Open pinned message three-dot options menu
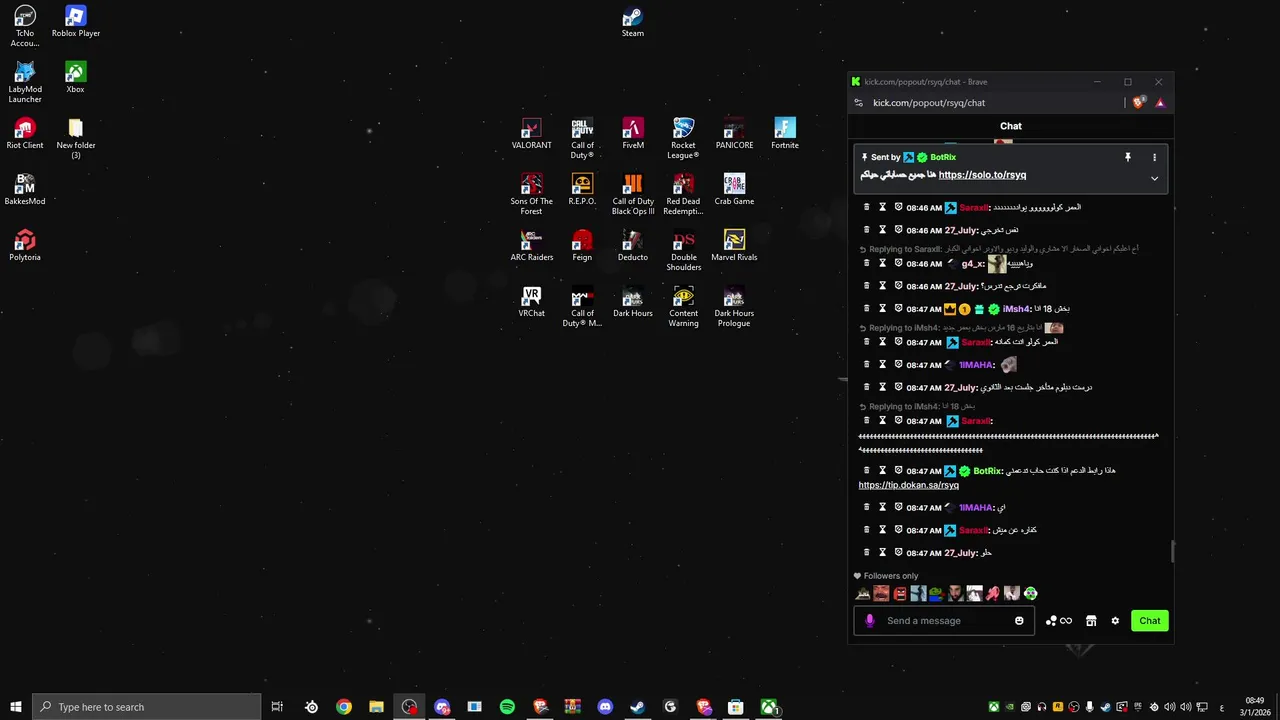The width and height of the screenshot is (1280, 720). pos(1154,158)
